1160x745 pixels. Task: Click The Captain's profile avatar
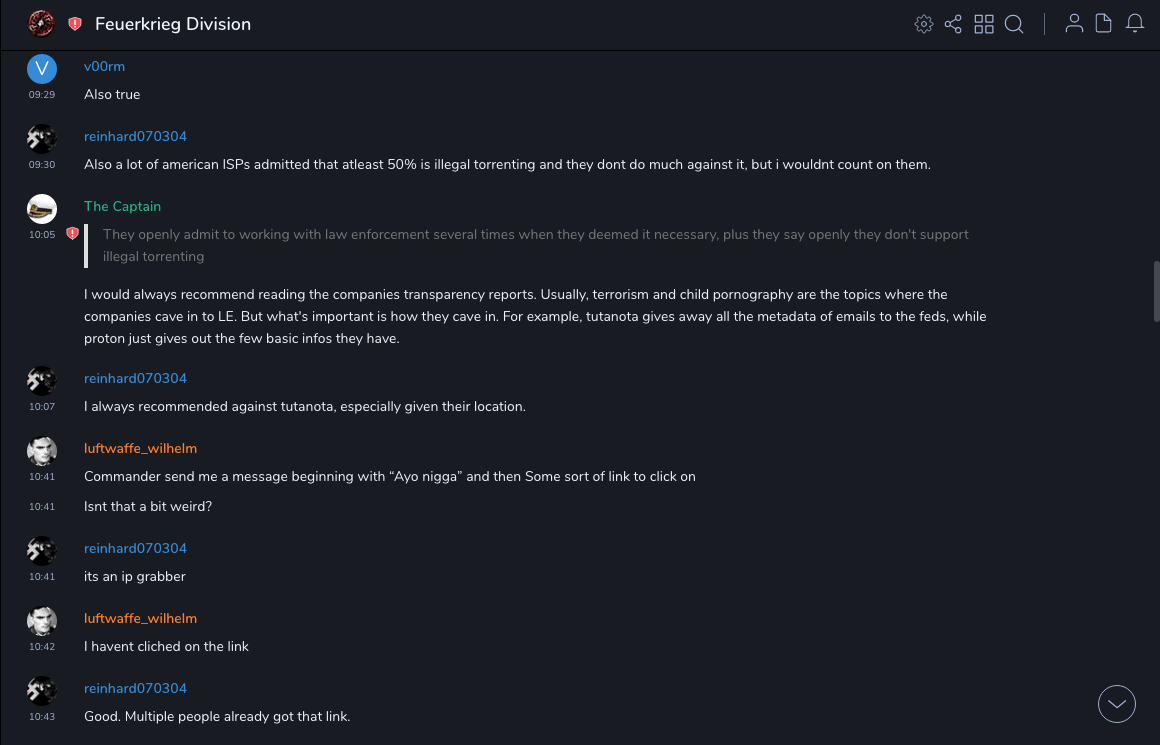[41, 208]
